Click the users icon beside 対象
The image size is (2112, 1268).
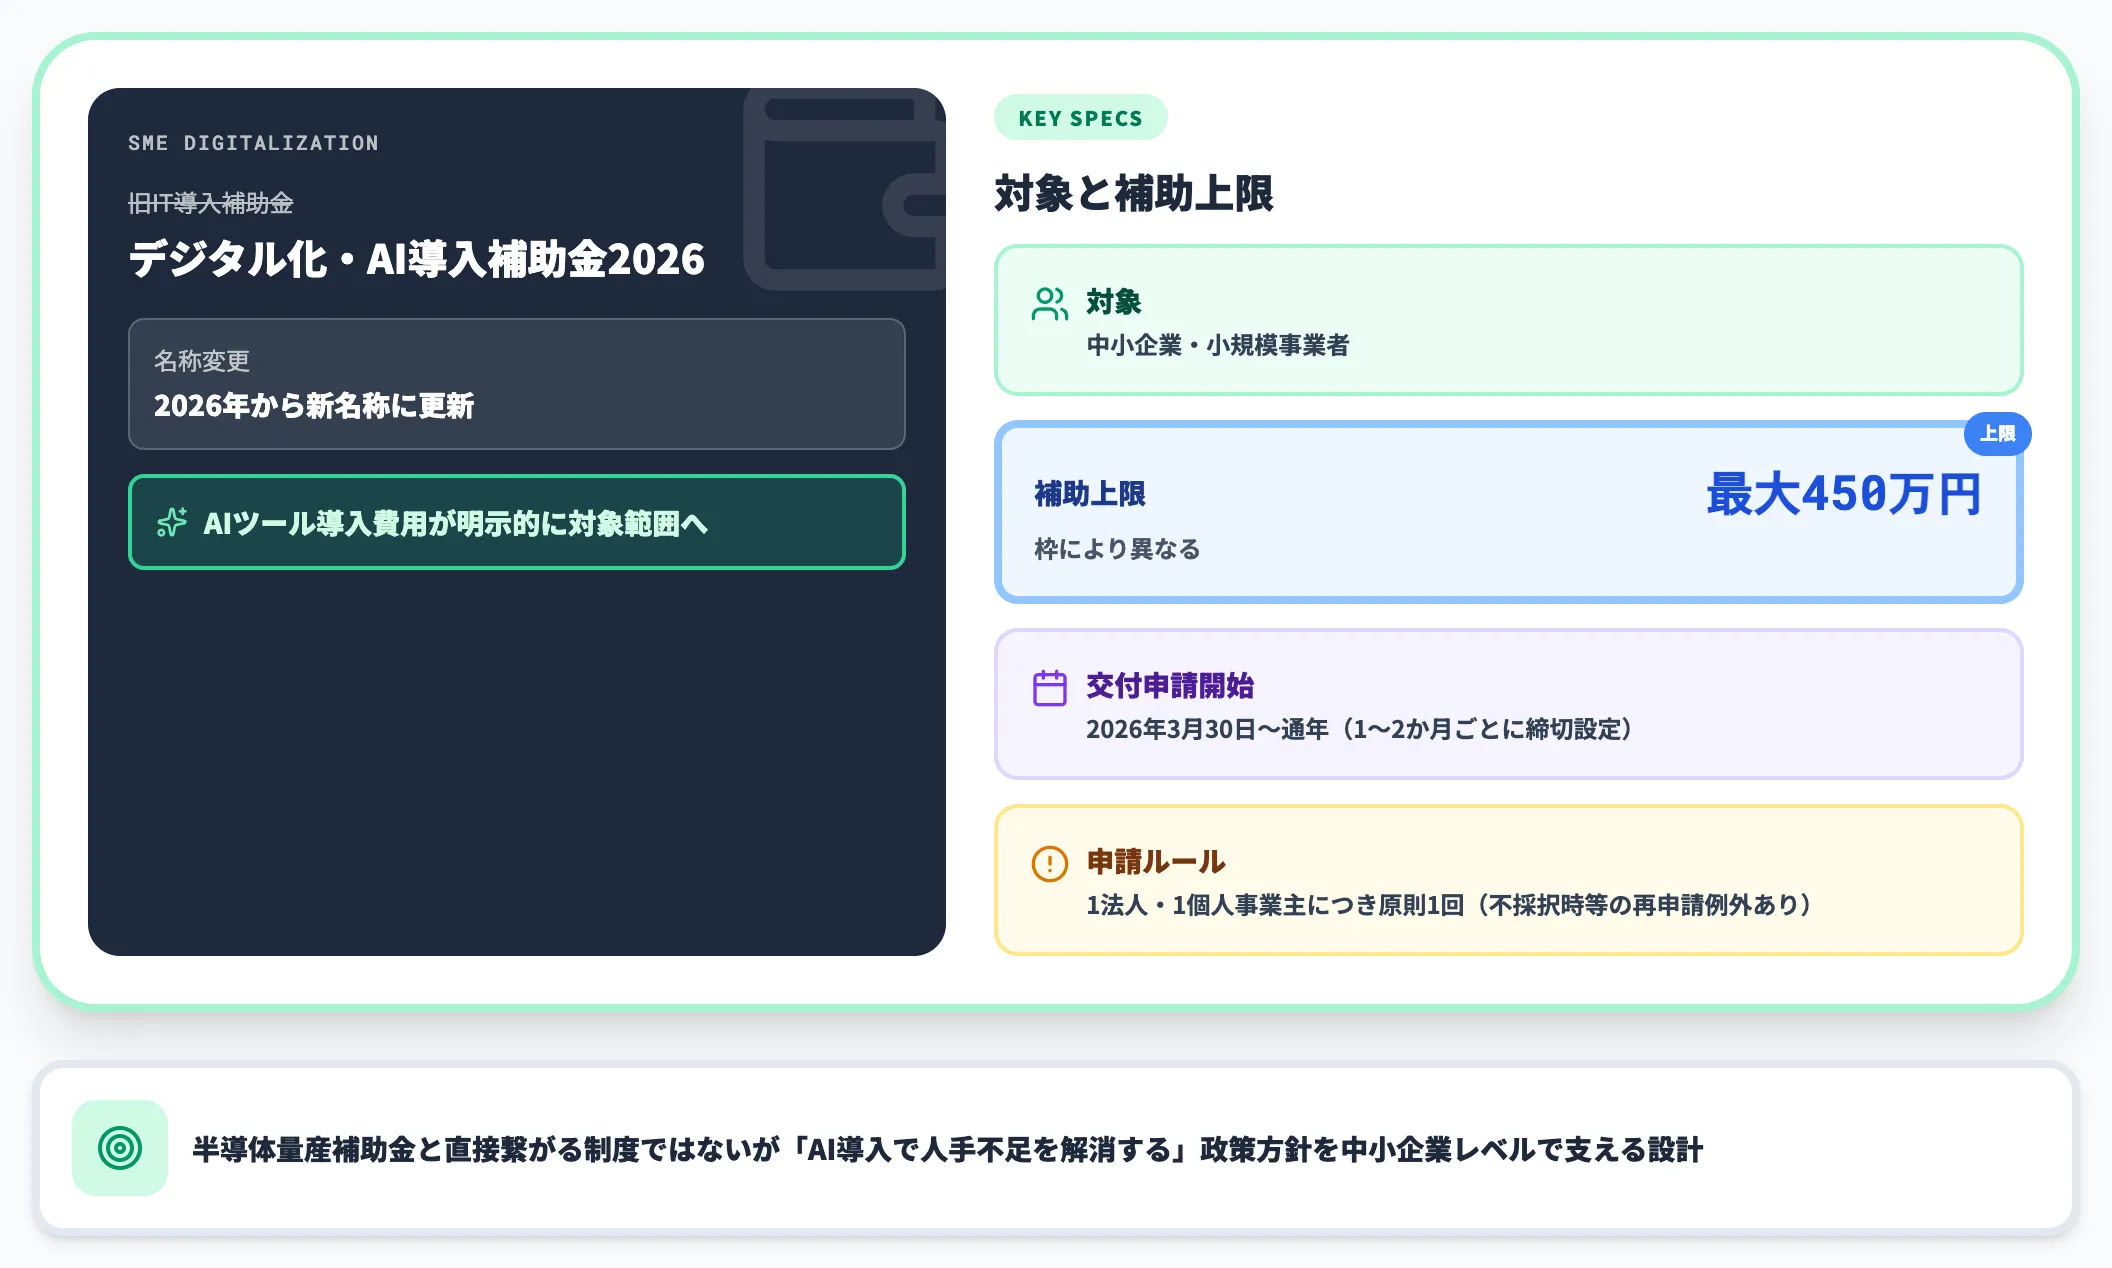[1049, 303]
